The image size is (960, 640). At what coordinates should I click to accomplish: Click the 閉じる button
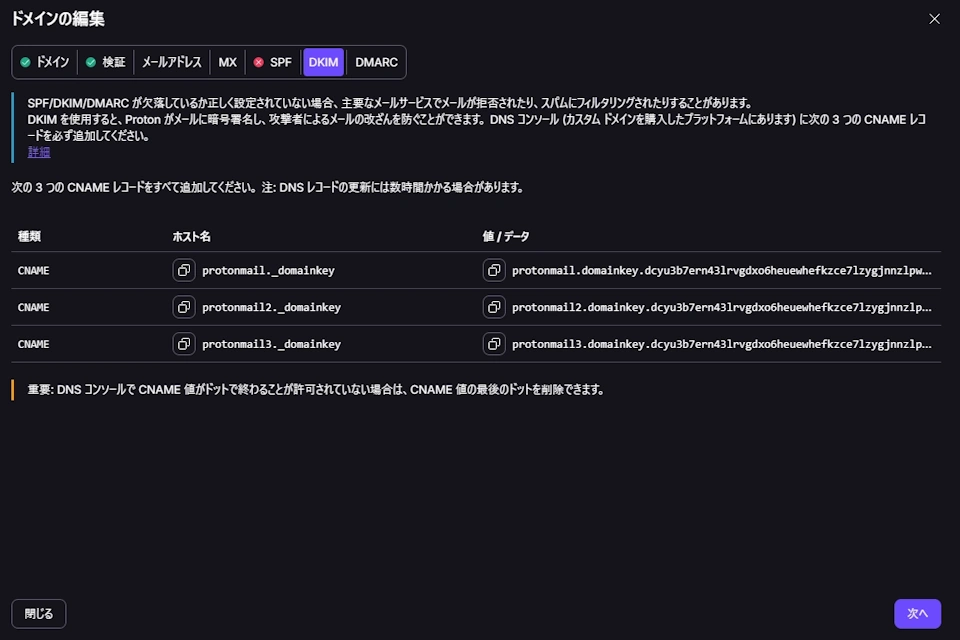(38, 613)
